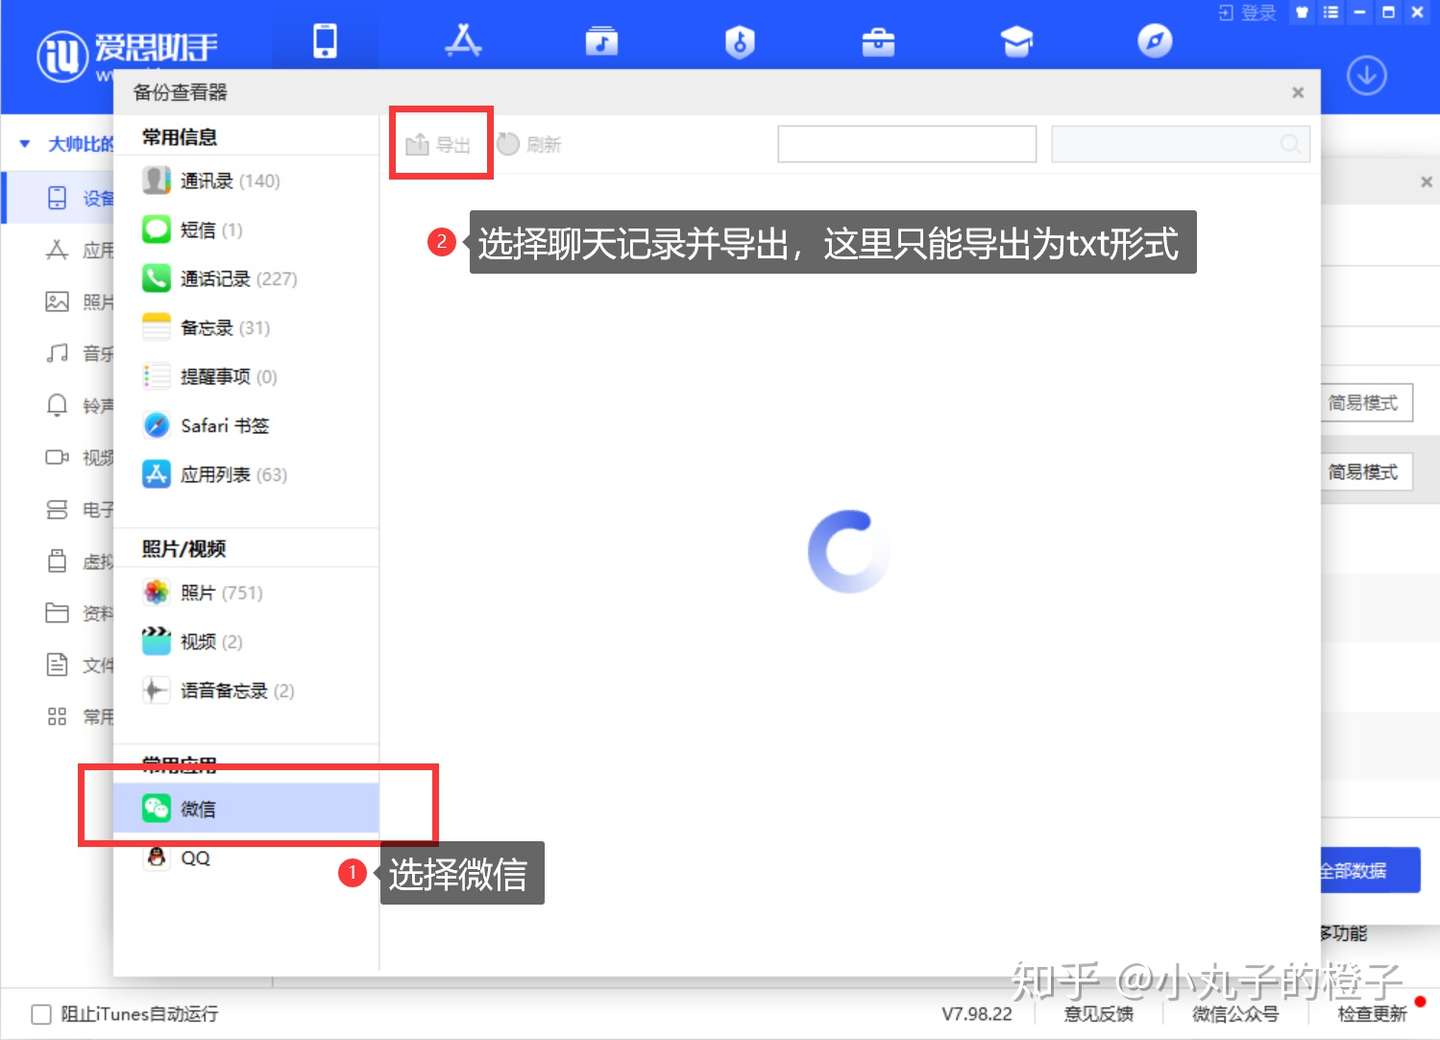This screenshot has width=1440, height=1040.
Task: Open the App Store games icon tab
Action: (463, 41)
